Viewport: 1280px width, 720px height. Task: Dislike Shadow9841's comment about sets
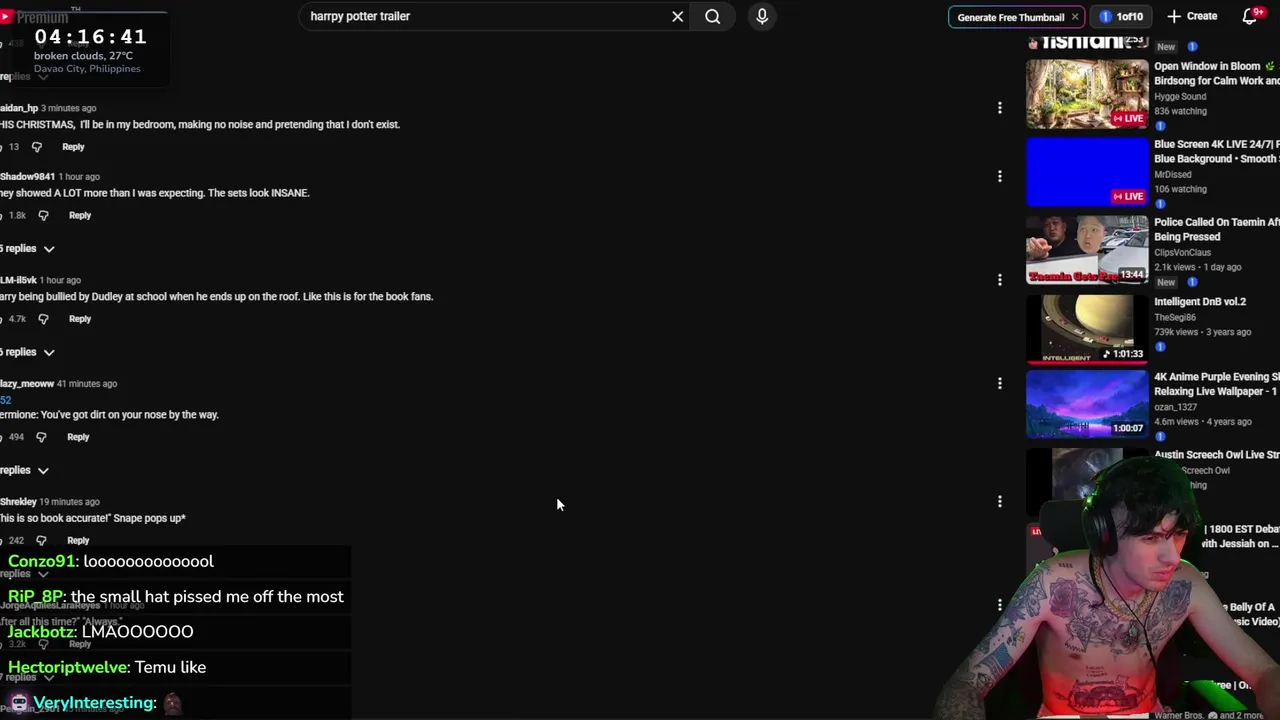point(43,215)
